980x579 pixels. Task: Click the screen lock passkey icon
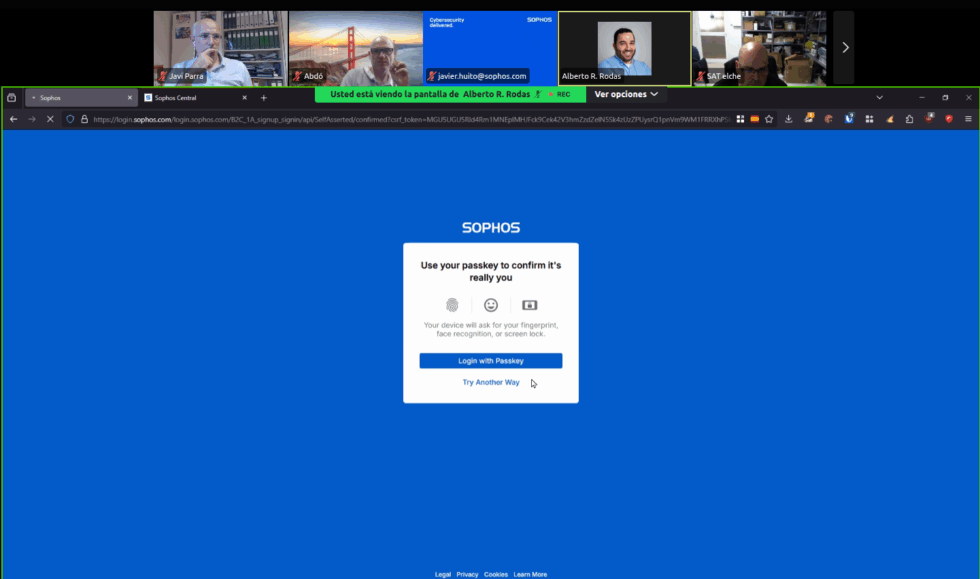pyautogui.click(x=530, y=305)
